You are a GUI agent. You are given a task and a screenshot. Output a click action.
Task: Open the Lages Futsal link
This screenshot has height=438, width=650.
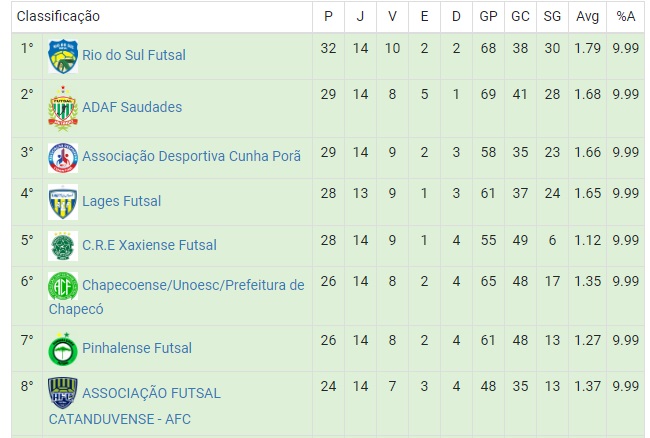[x=121, y=201]
